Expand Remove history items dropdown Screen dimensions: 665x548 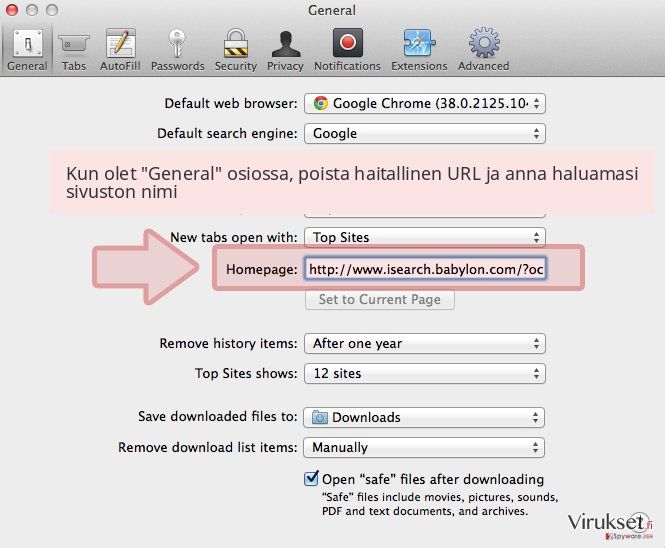coord(425,344)
